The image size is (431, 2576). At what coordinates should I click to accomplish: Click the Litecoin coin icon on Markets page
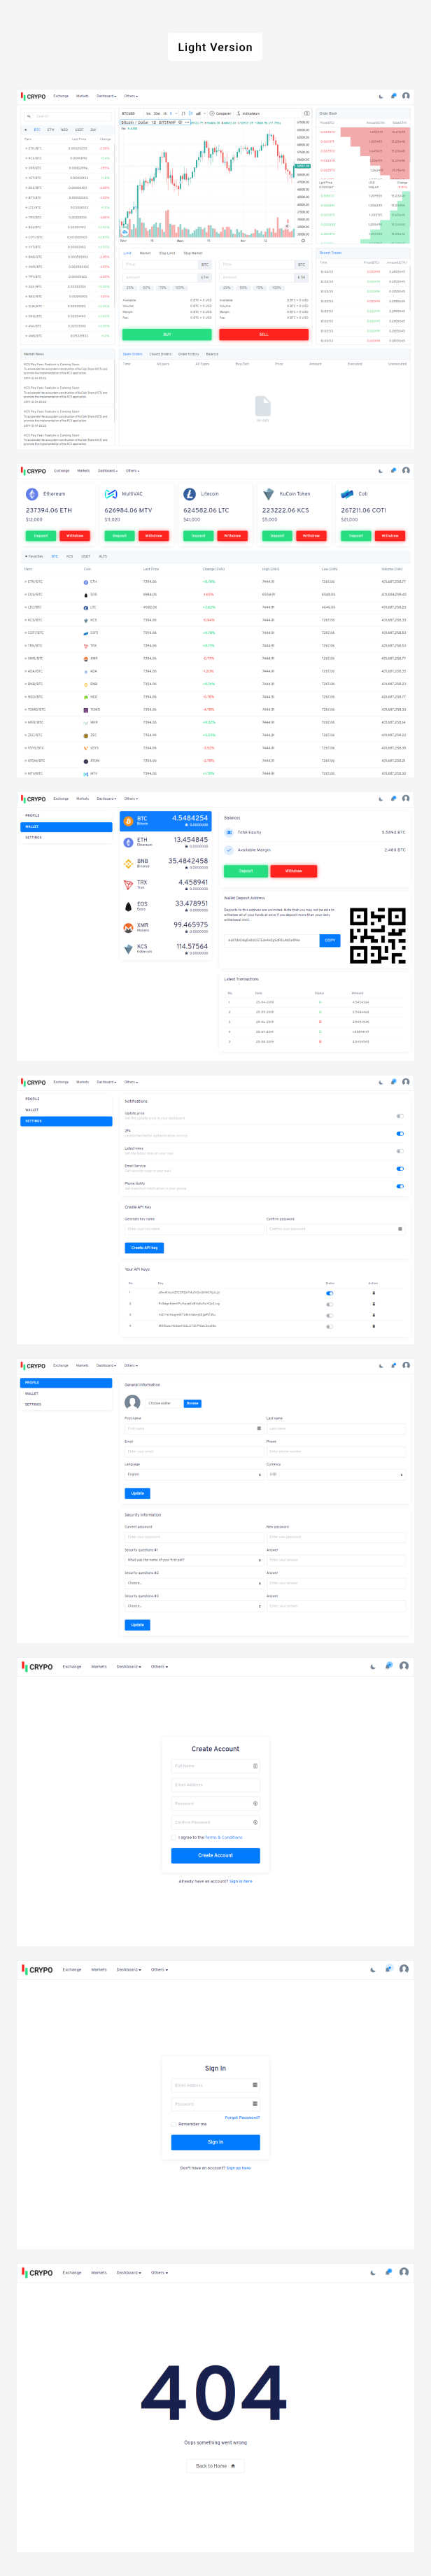(x=190, y=494)
